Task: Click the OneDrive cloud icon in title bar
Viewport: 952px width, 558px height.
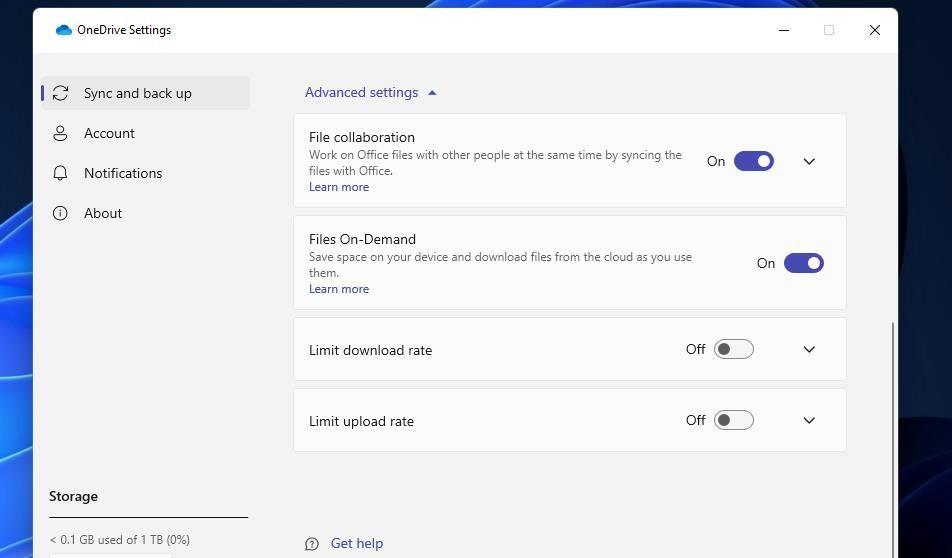Action: tap(64, 30)
